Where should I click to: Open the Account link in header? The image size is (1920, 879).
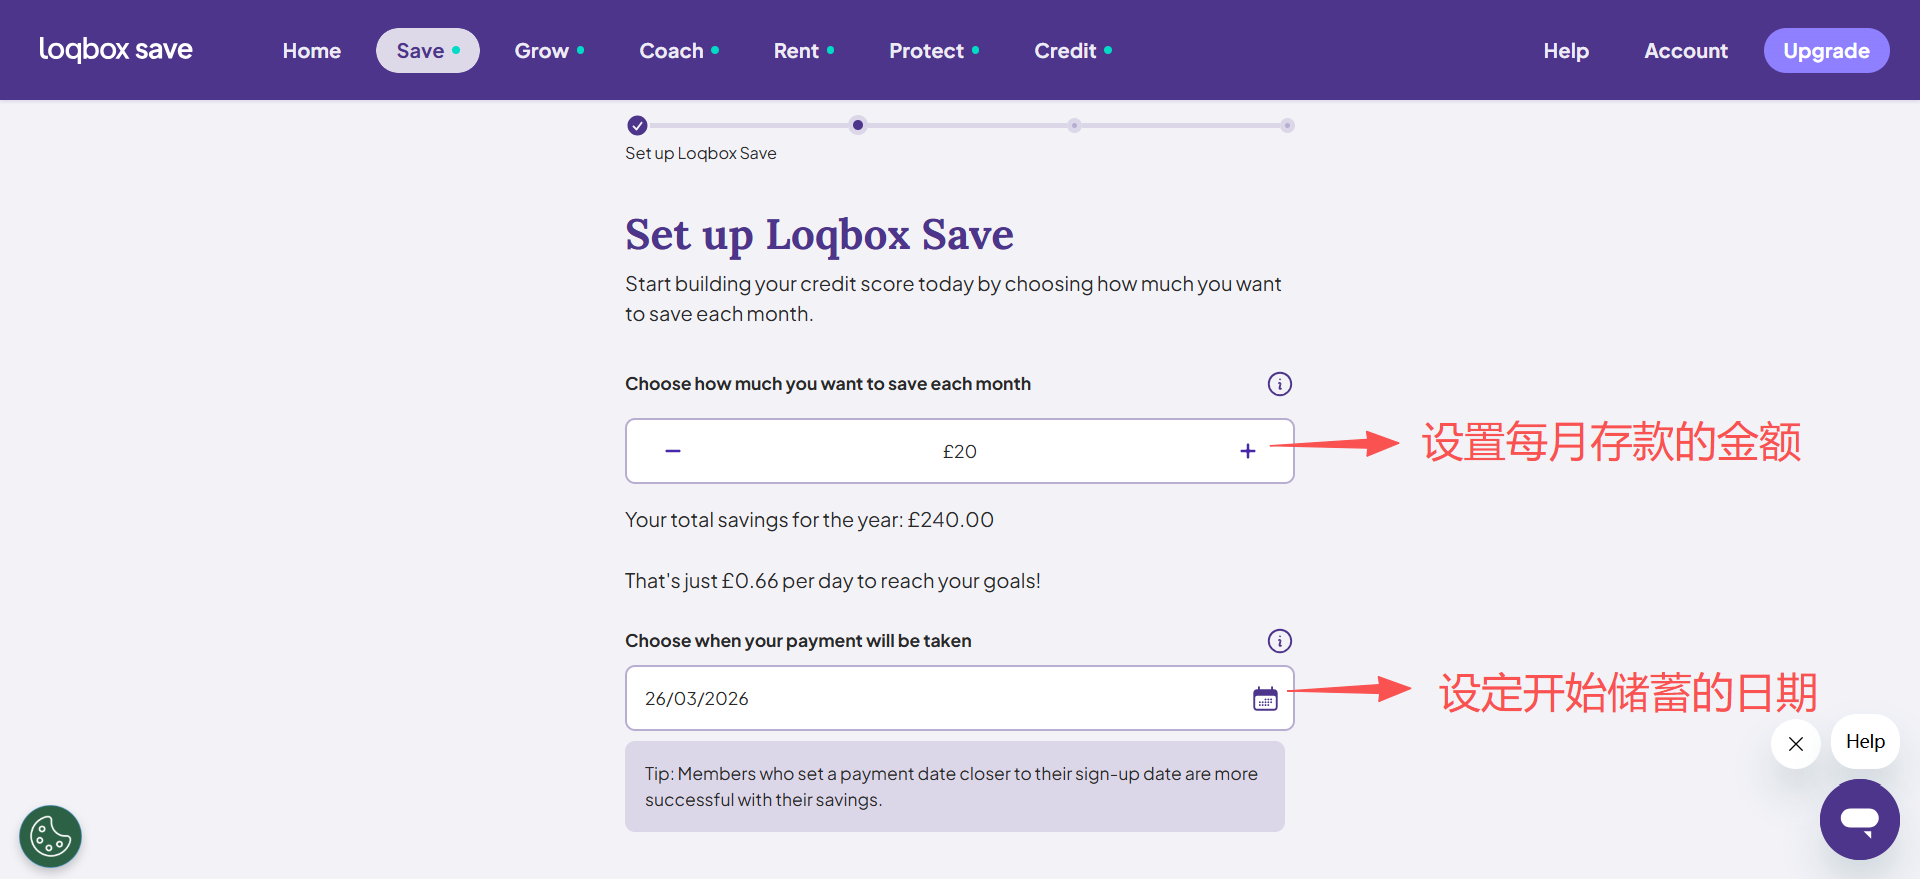1685,51
